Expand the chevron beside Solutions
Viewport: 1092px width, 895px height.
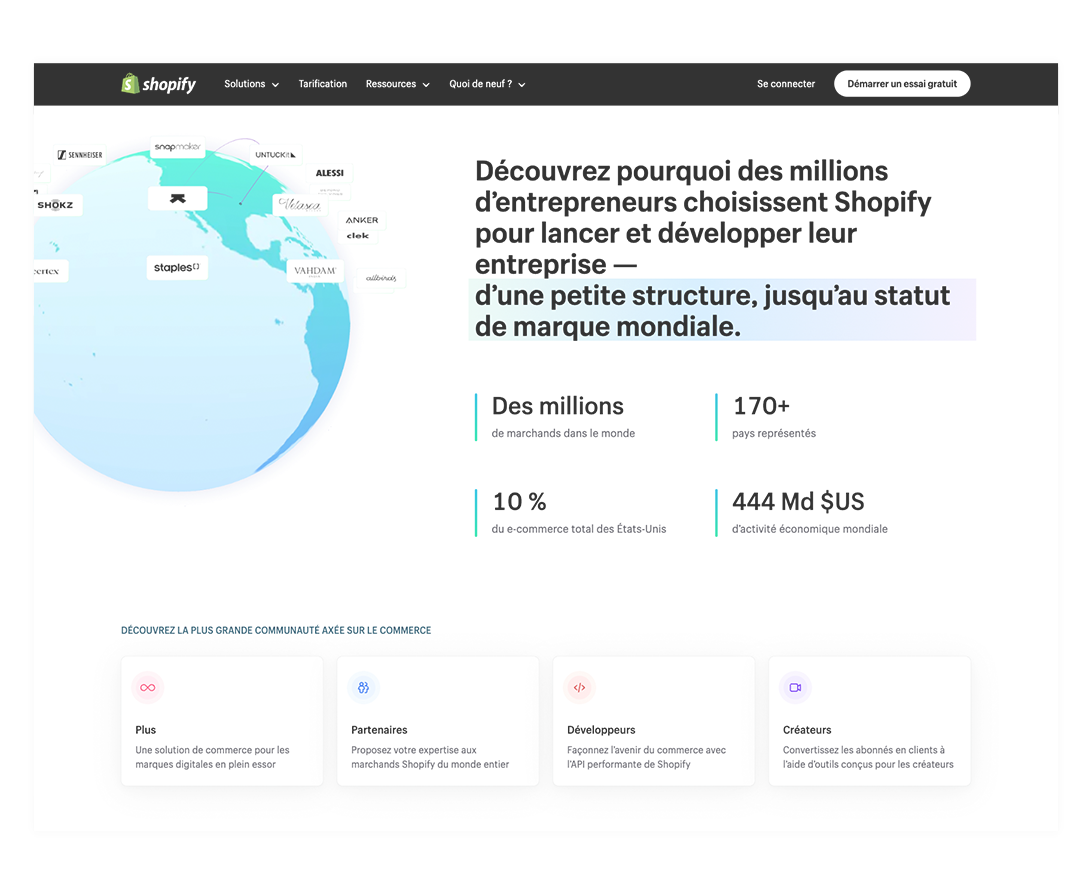click(275, 84)
